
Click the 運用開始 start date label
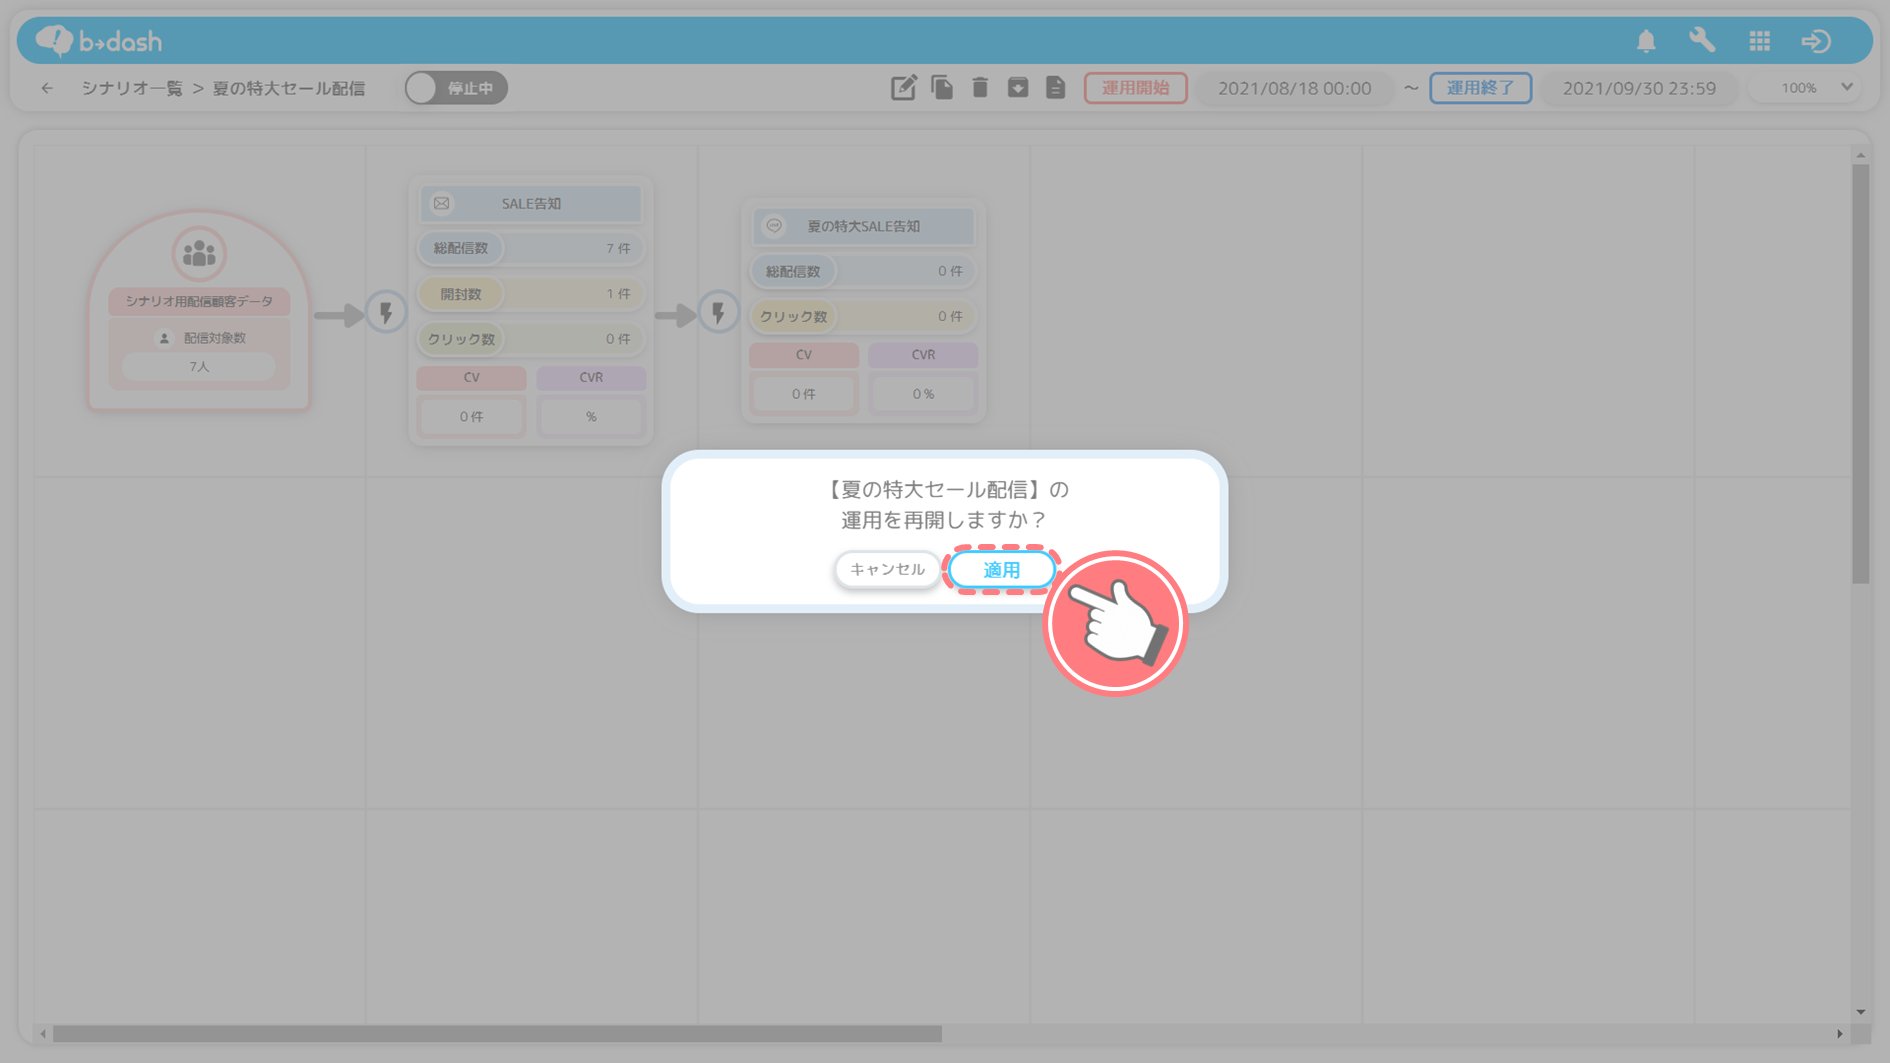[1135, 88]
